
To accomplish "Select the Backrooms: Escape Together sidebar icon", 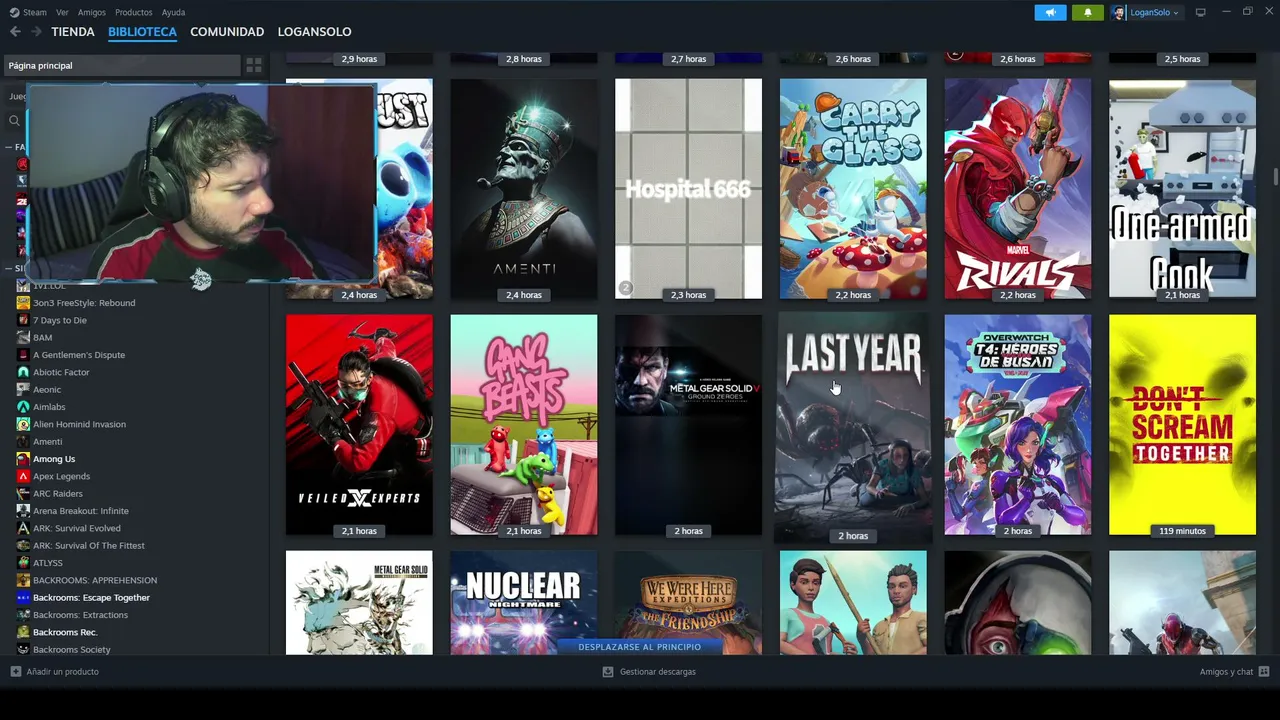I will (23, 598).
